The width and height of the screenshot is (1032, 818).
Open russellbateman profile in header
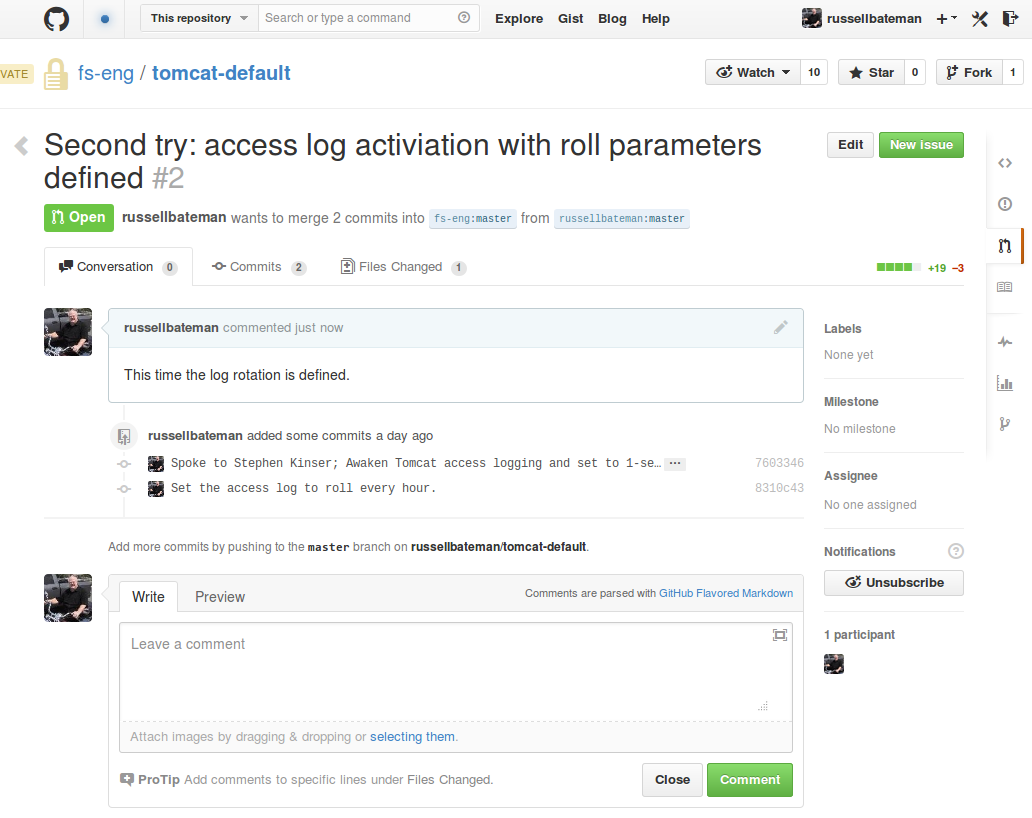coord(862,18)
